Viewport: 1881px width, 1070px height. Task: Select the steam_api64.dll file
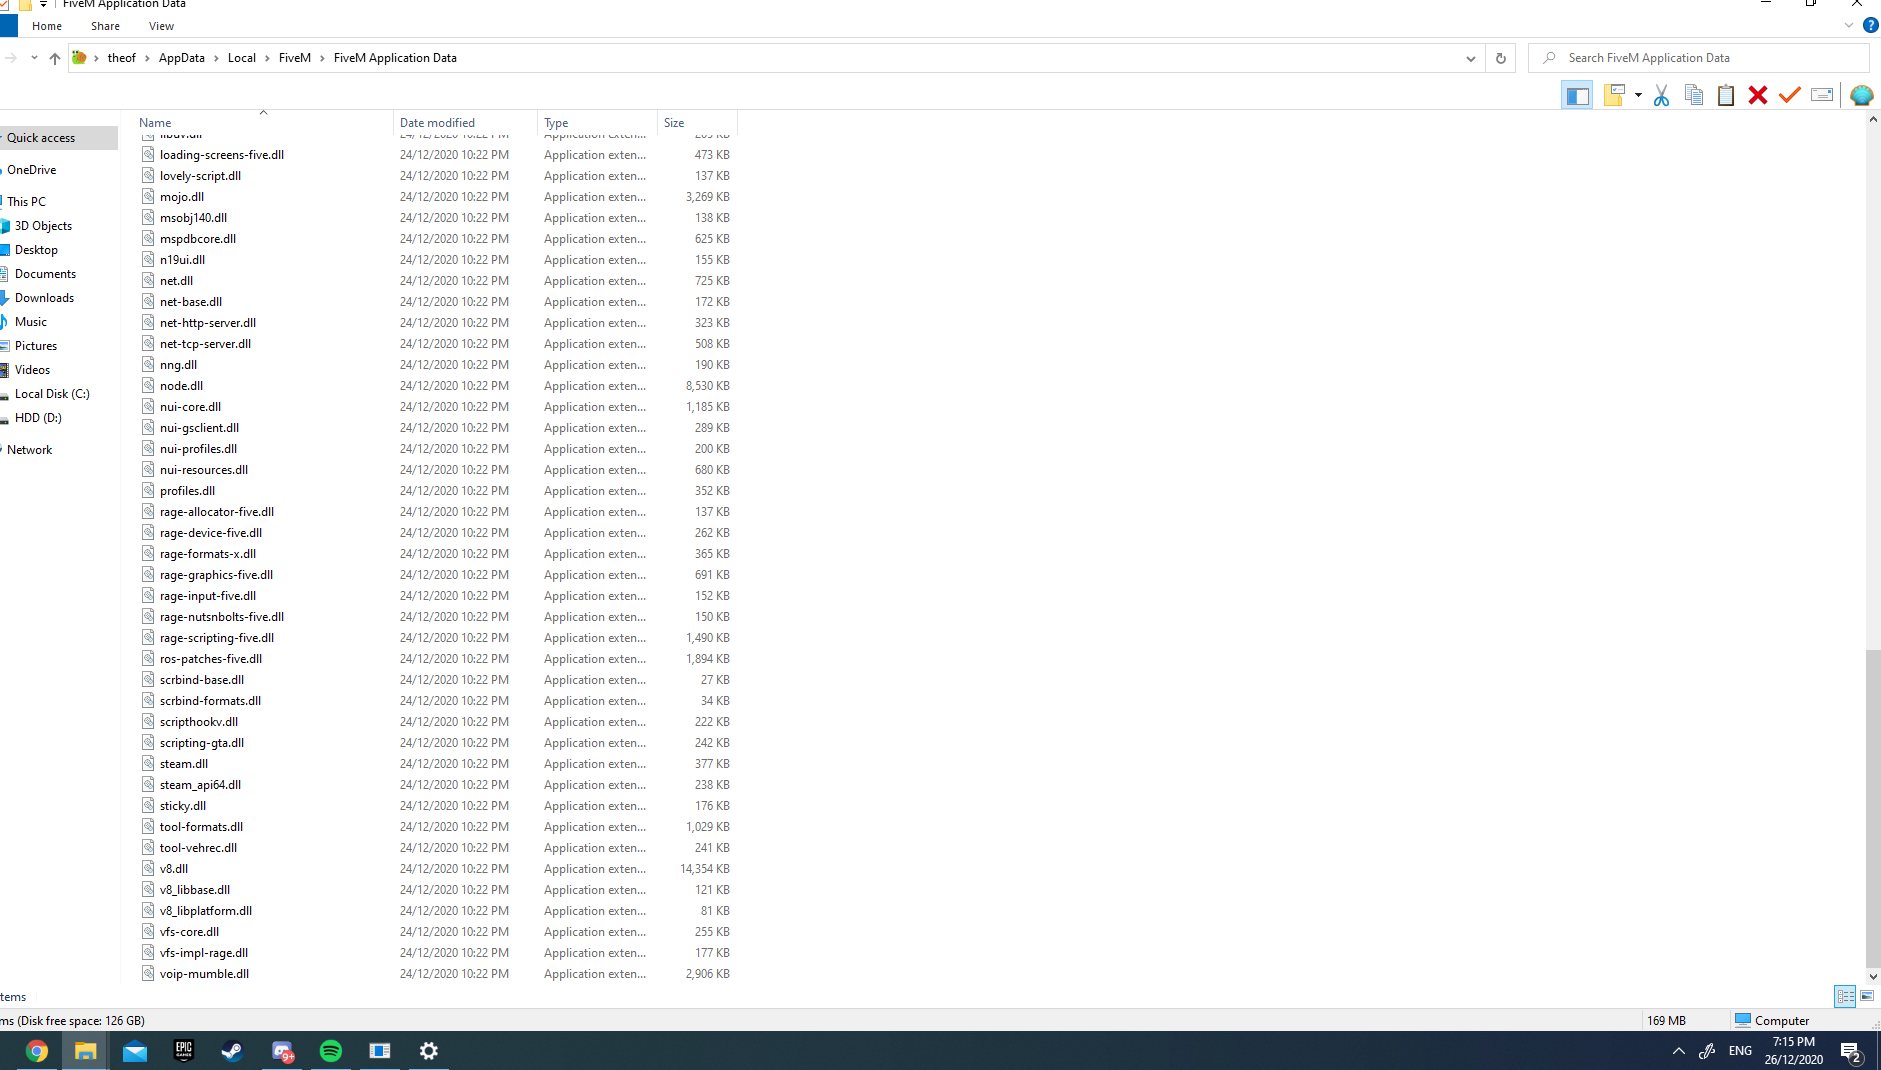pyautogui.click(x=200, y=785)
